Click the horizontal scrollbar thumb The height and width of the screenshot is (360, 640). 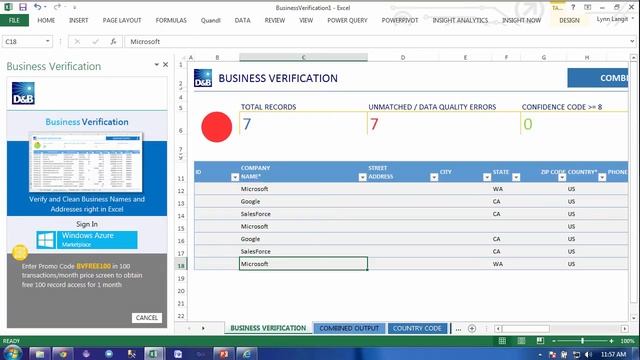click(x=526, y=329)
